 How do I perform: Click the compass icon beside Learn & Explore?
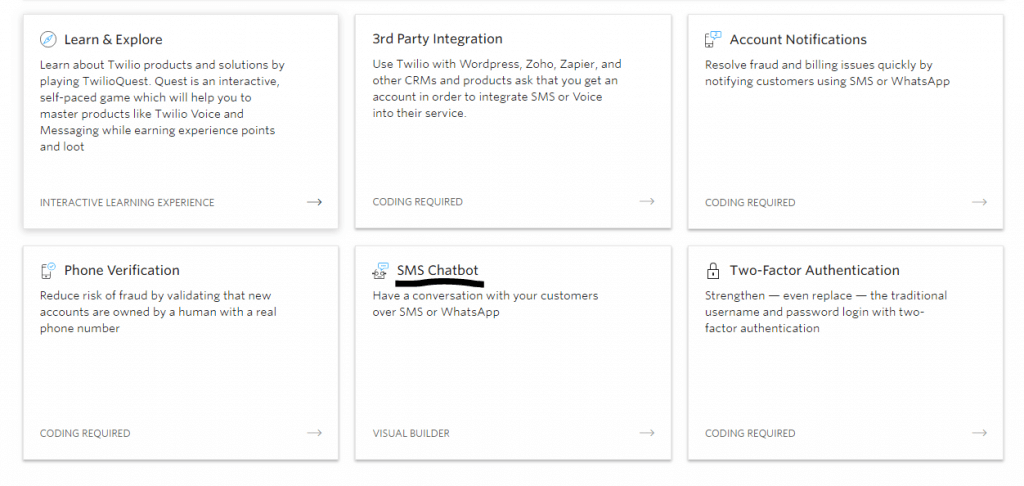click(48, 39)
